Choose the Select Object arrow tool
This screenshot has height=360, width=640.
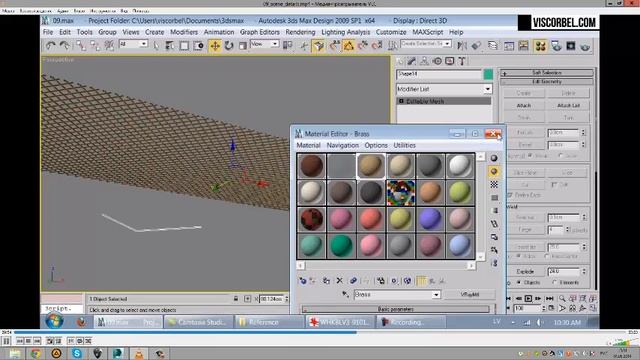point(156,45)
